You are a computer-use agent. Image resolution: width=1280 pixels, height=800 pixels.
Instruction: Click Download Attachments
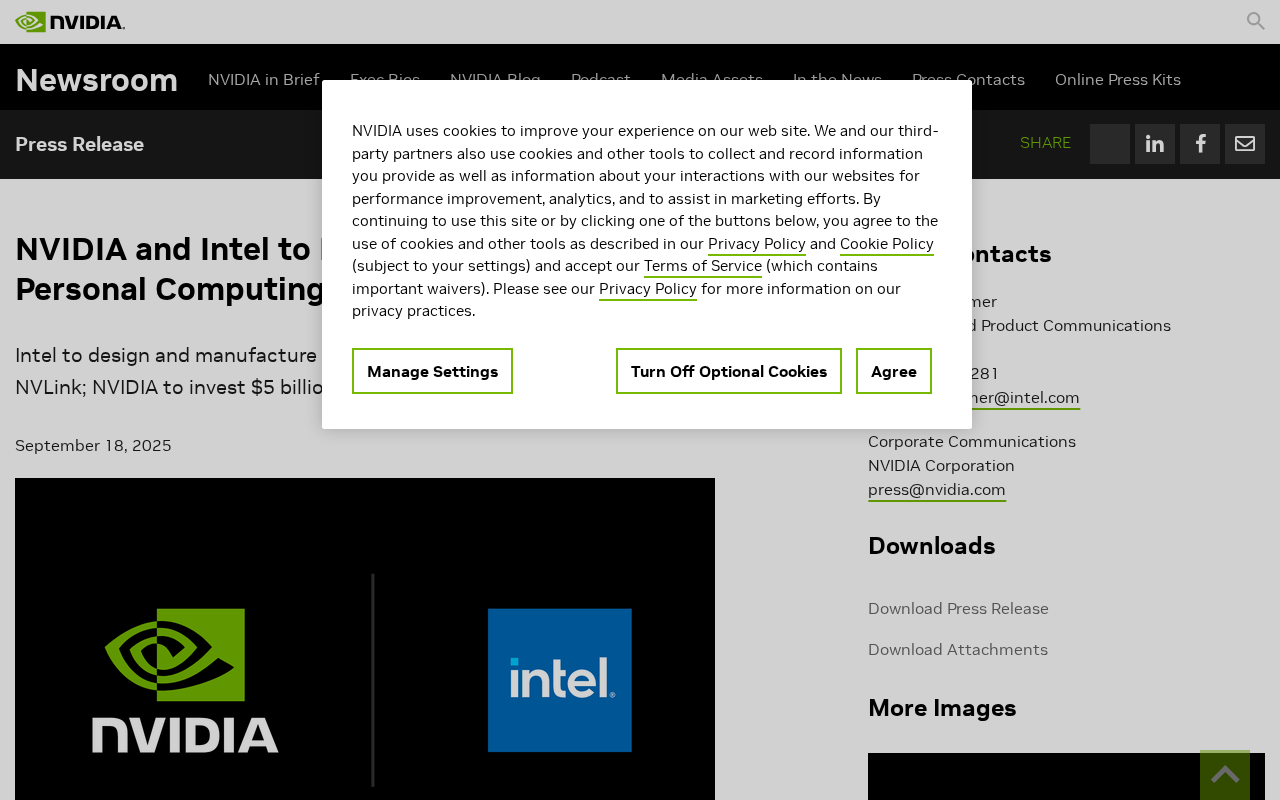(x=958, y=650)
